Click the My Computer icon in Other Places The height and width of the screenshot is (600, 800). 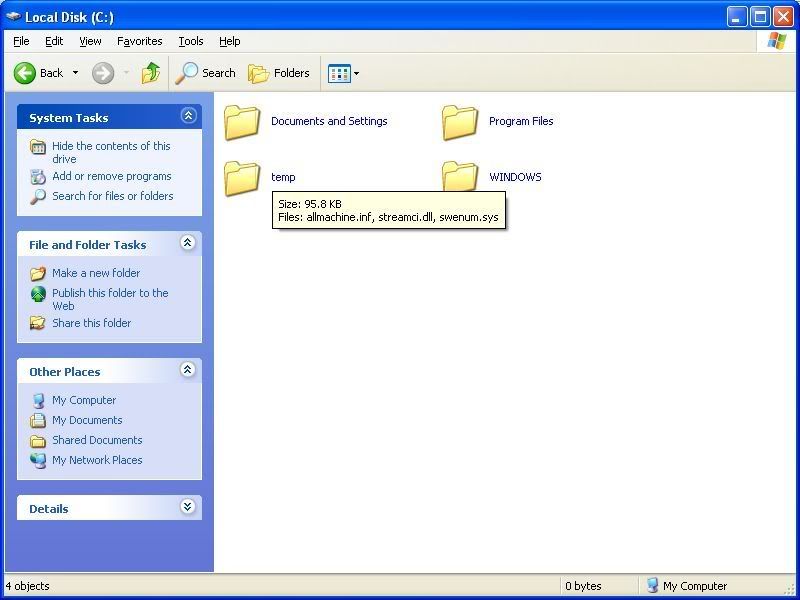pyautogui.click(x=38, y=401)
